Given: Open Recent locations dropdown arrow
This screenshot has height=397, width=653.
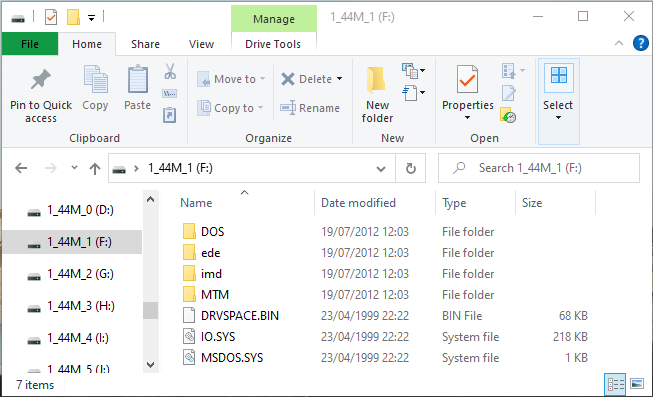Looking at the screenshot, I should [74, 168].
